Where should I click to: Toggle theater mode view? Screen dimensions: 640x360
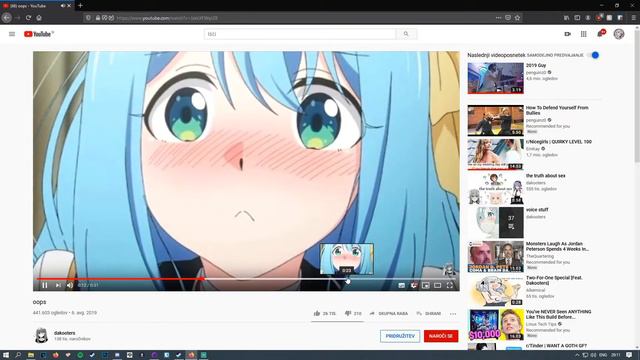[x=438, y=285]
